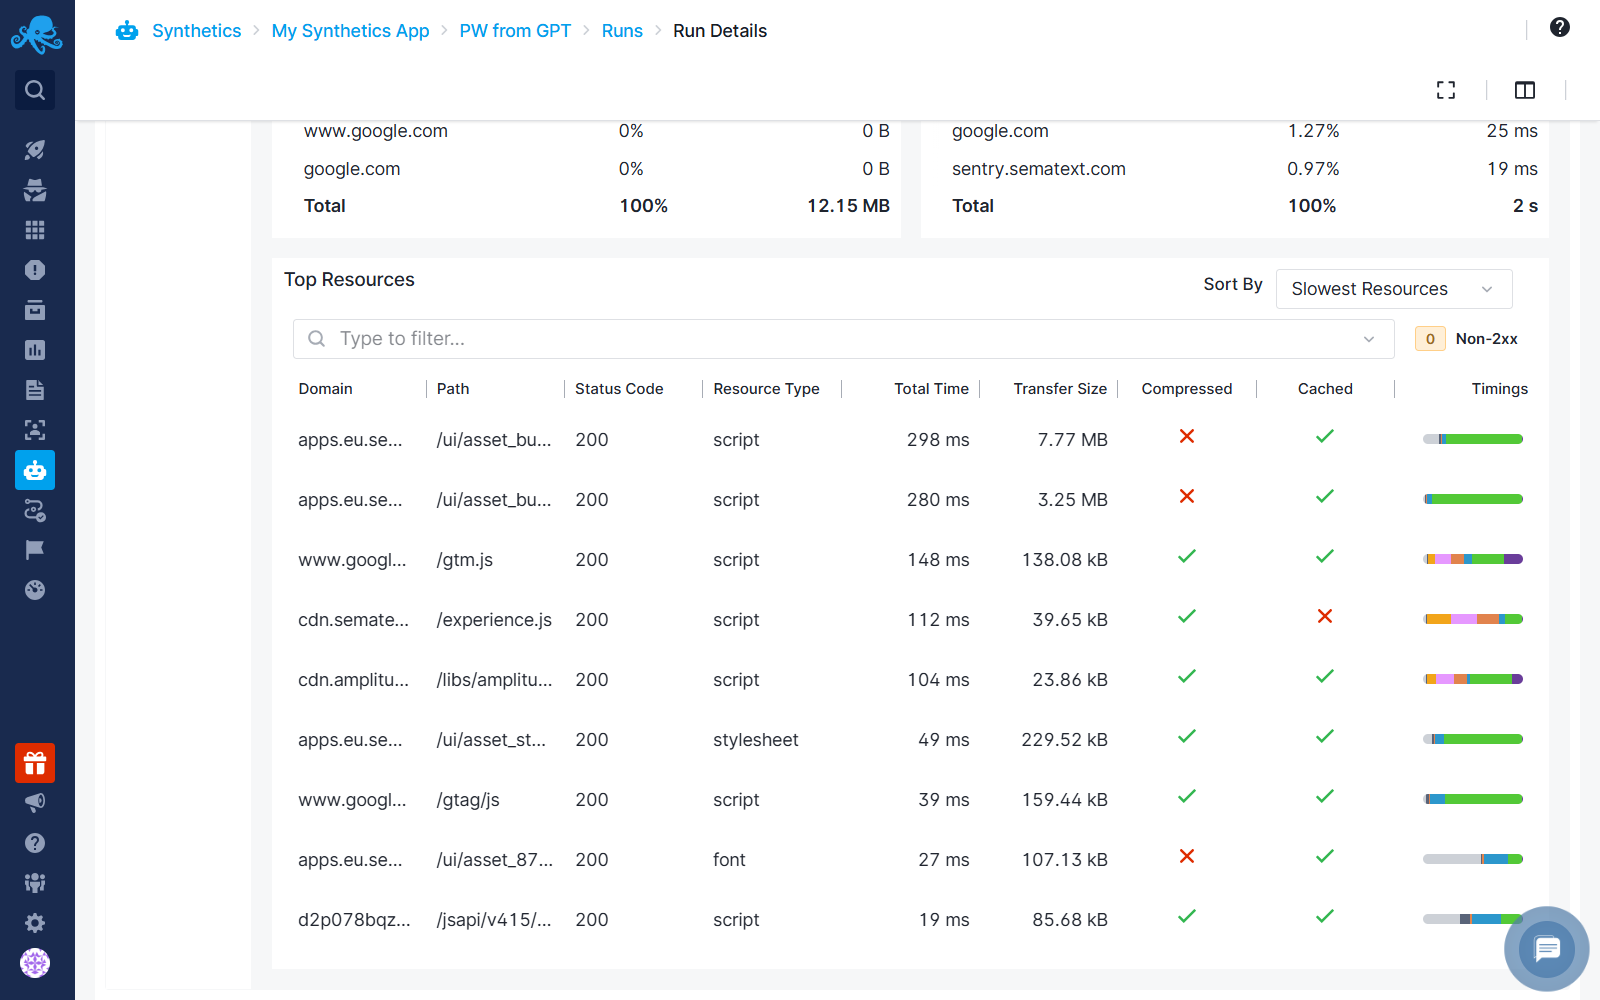
Task: Open the flag icon in sidebar
Action: (x=35, y=550)
